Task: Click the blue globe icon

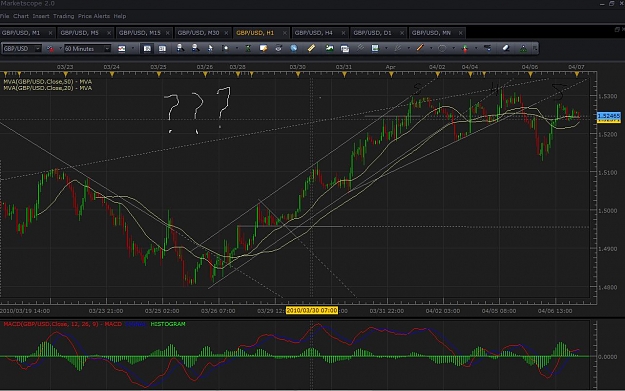Action: click(294, 48)
